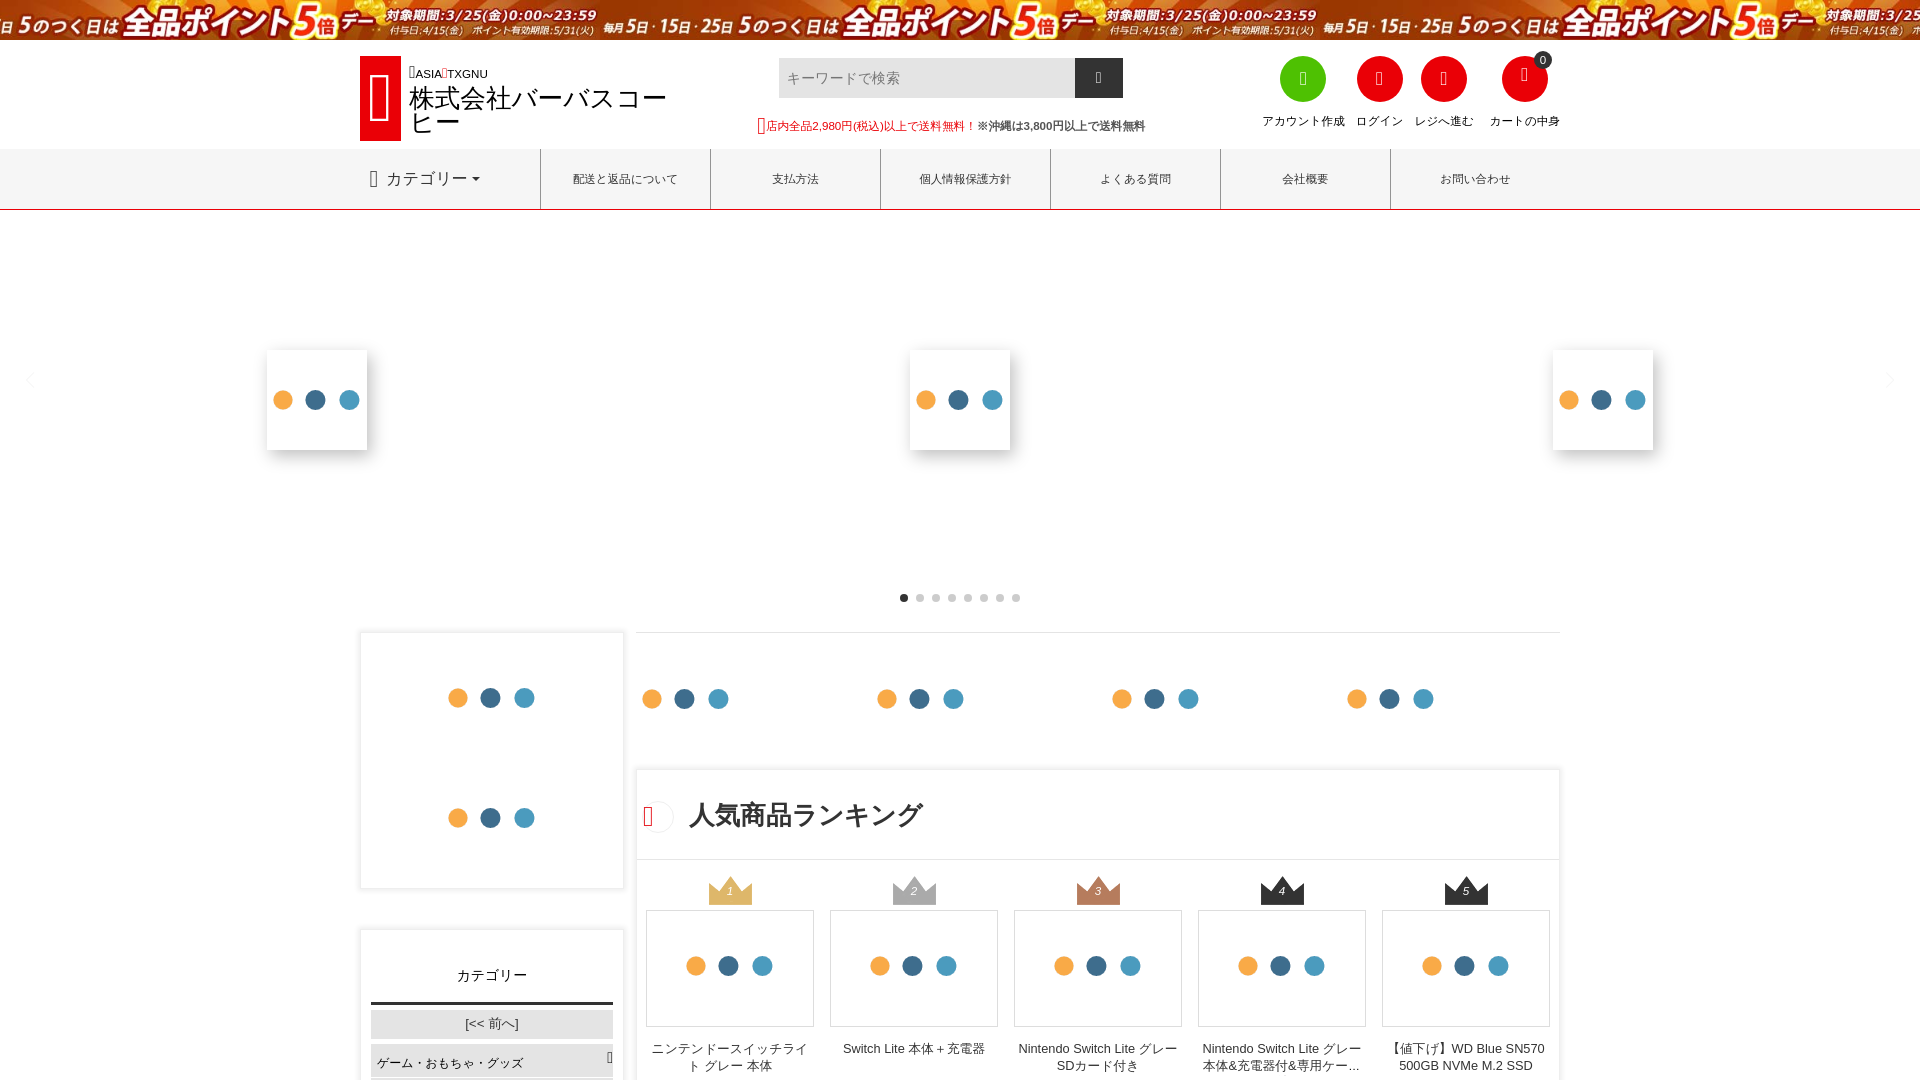Open お問い合わせ menu item

click(x=1475, y=179)
